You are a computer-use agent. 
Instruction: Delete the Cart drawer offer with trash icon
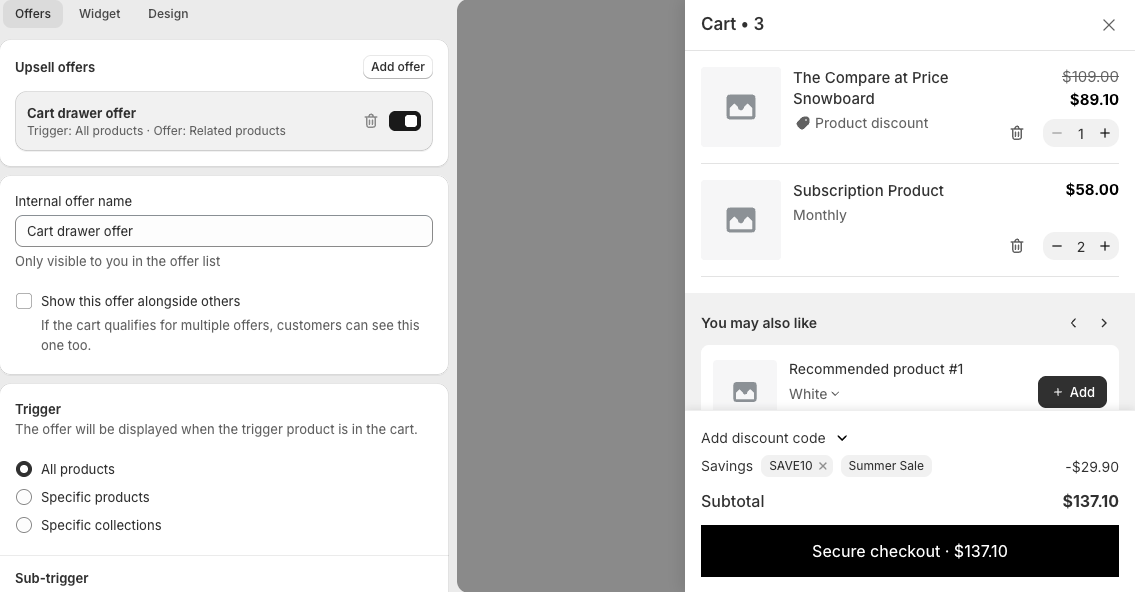[x=371, y=121]
